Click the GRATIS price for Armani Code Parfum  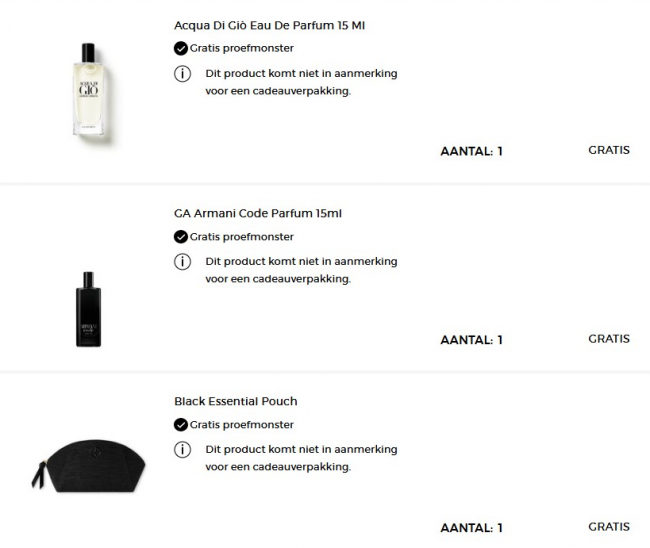tap(608, 338)
